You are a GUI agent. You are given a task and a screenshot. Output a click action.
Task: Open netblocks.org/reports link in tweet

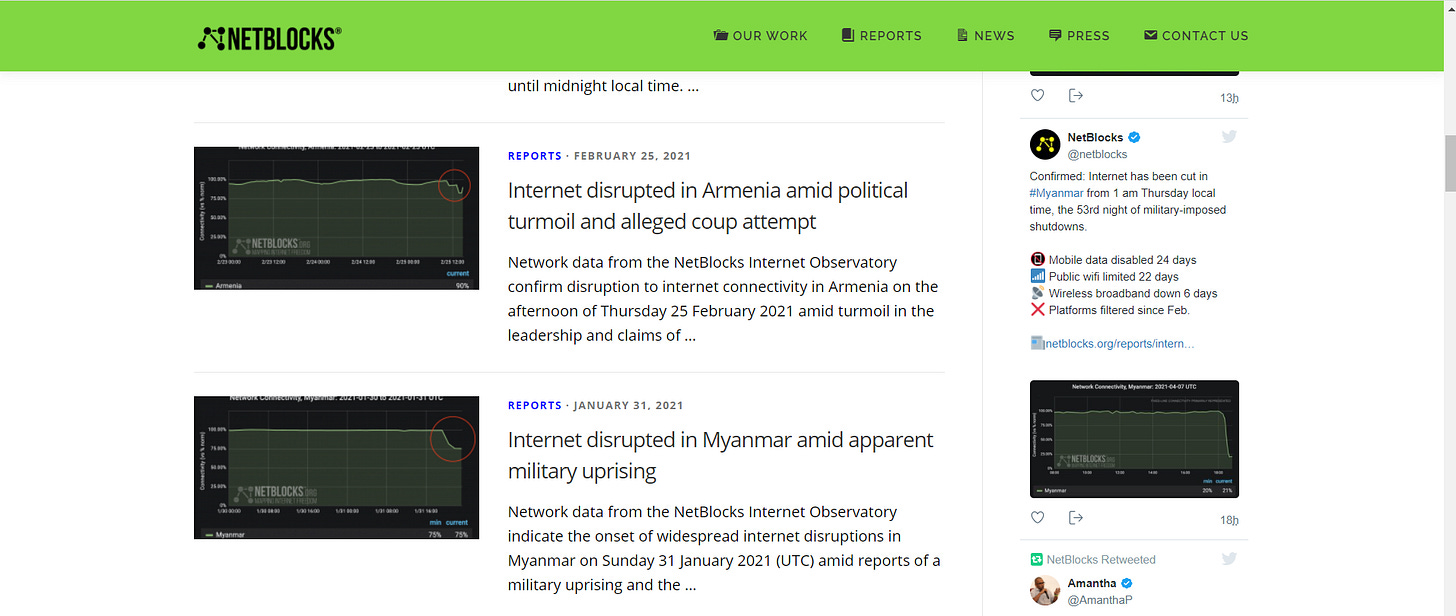(x=1119, y=343)
